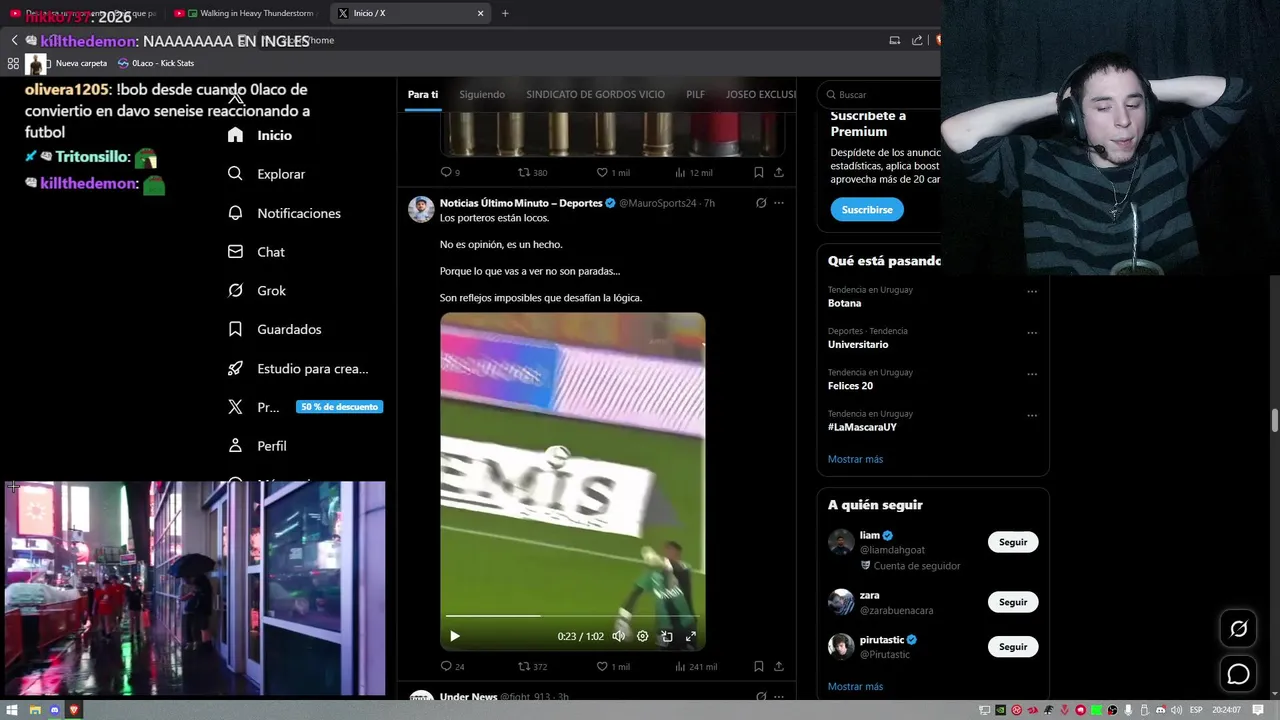Open Grok explanation on MauroSports24 post
Viewport: 1280px width, 720px height.
761,203
